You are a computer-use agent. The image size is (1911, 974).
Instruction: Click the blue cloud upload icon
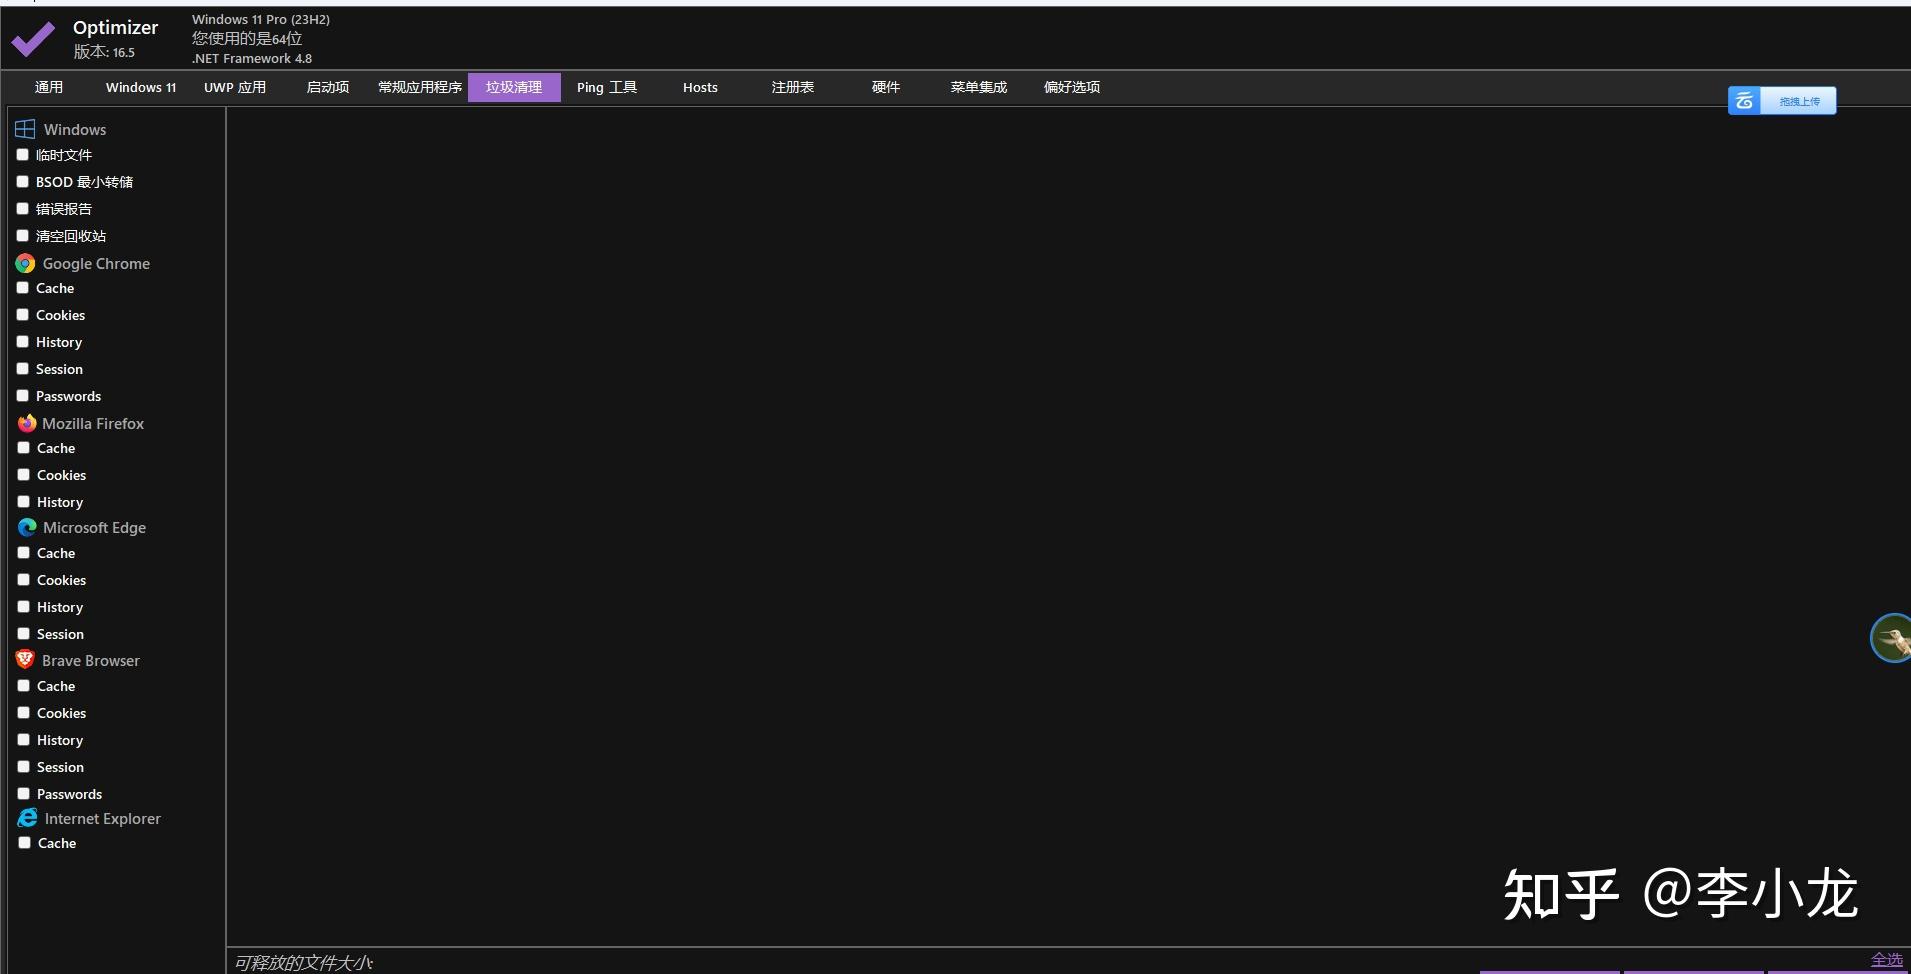[x=1746, y=100]
